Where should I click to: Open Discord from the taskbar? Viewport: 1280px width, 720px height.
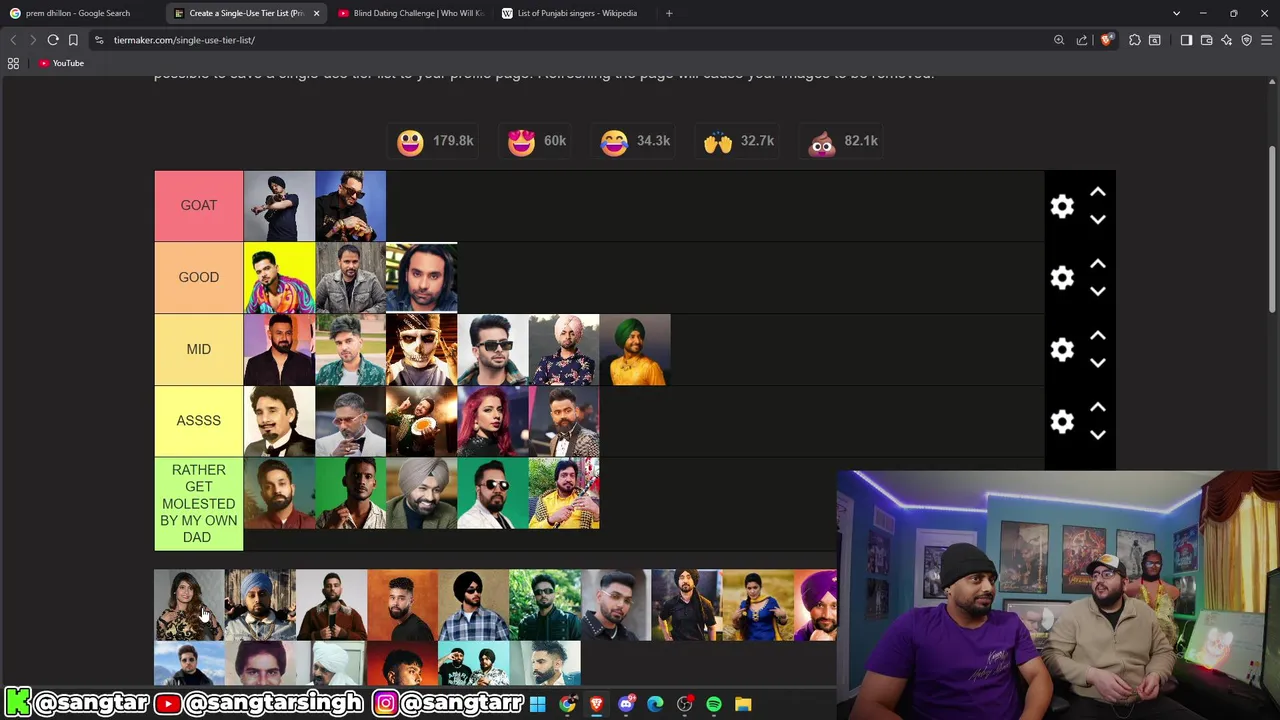click(x=626, y=704)
